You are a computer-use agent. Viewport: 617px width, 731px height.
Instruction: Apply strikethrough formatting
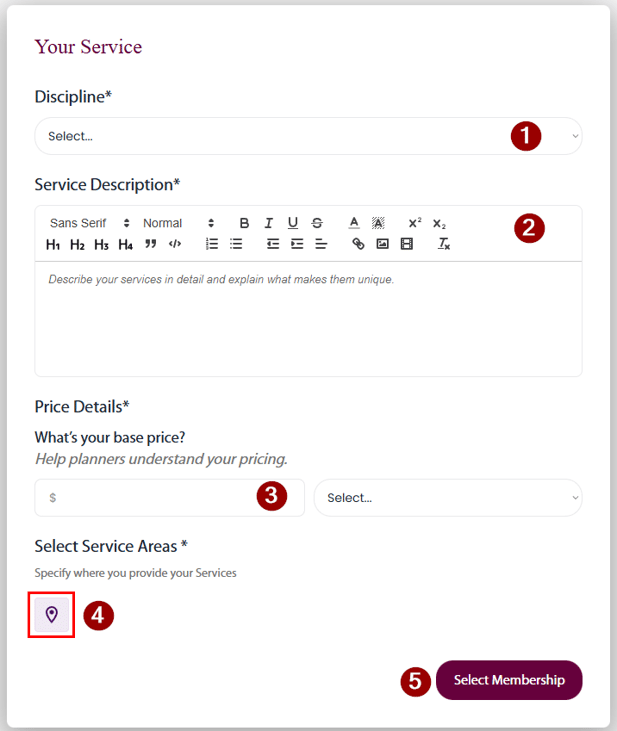coord(317,223)
